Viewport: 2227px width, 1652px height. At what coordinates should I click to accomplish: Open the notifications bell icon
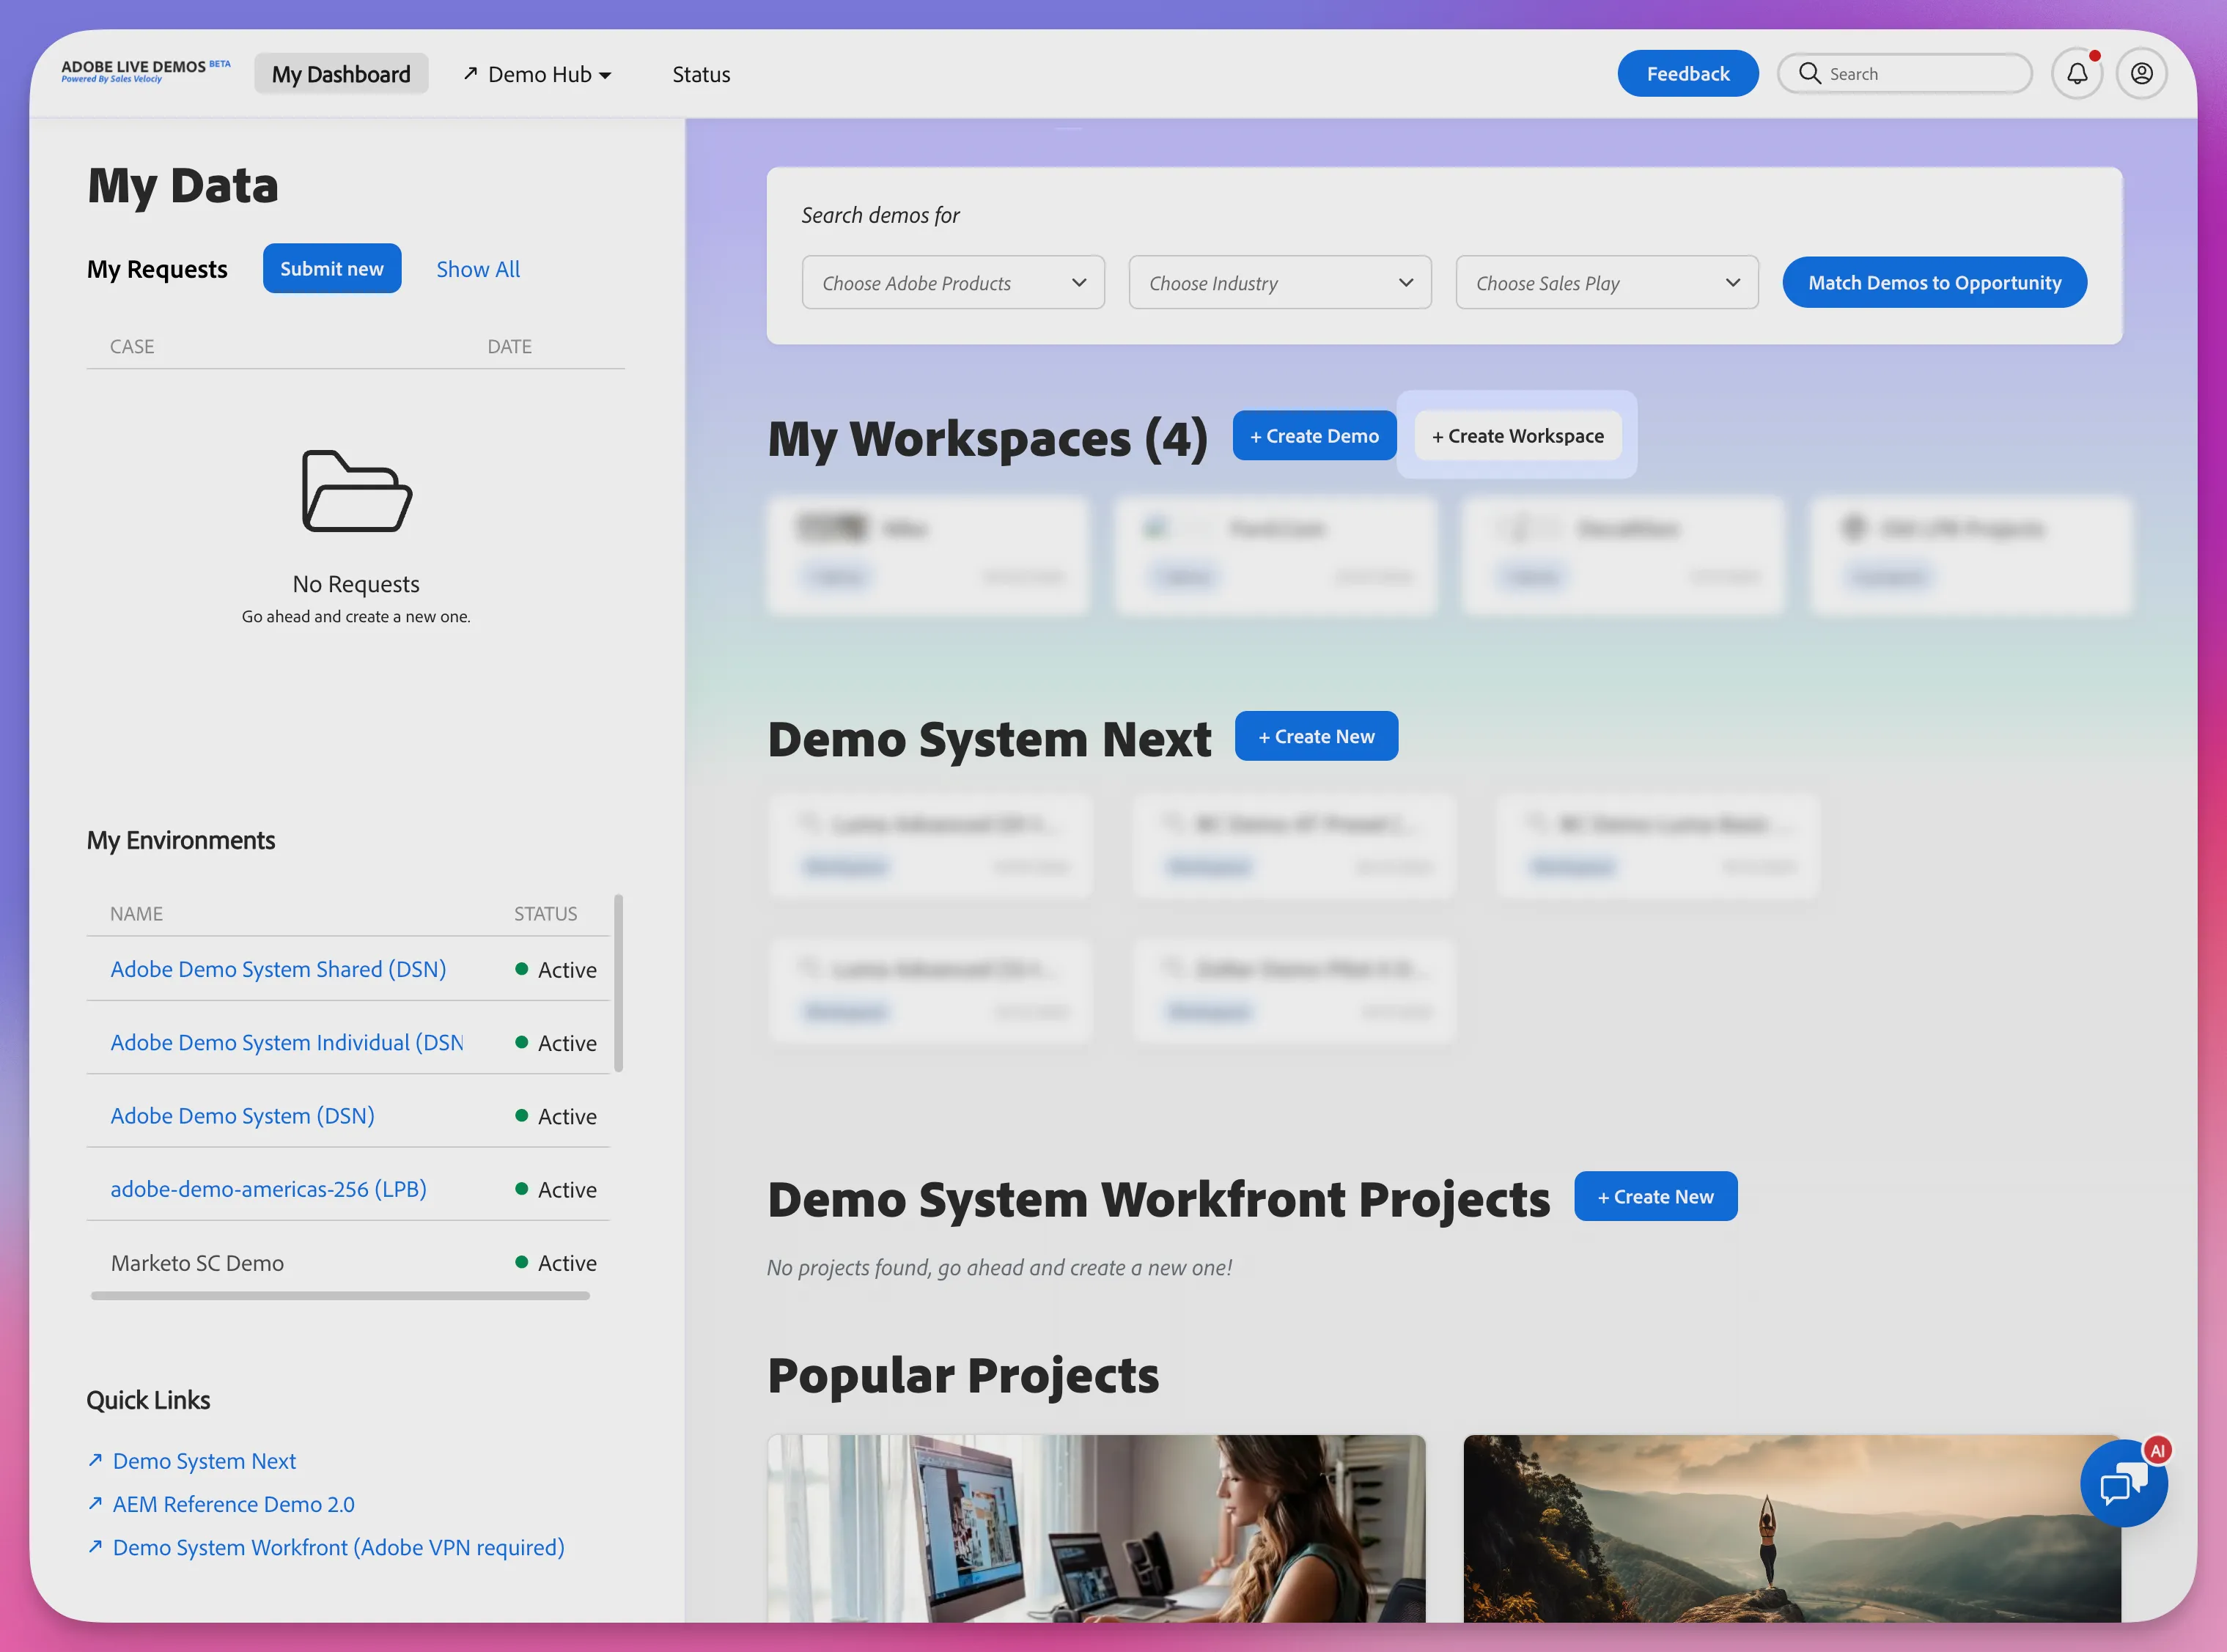click(x=2077, y=74)
